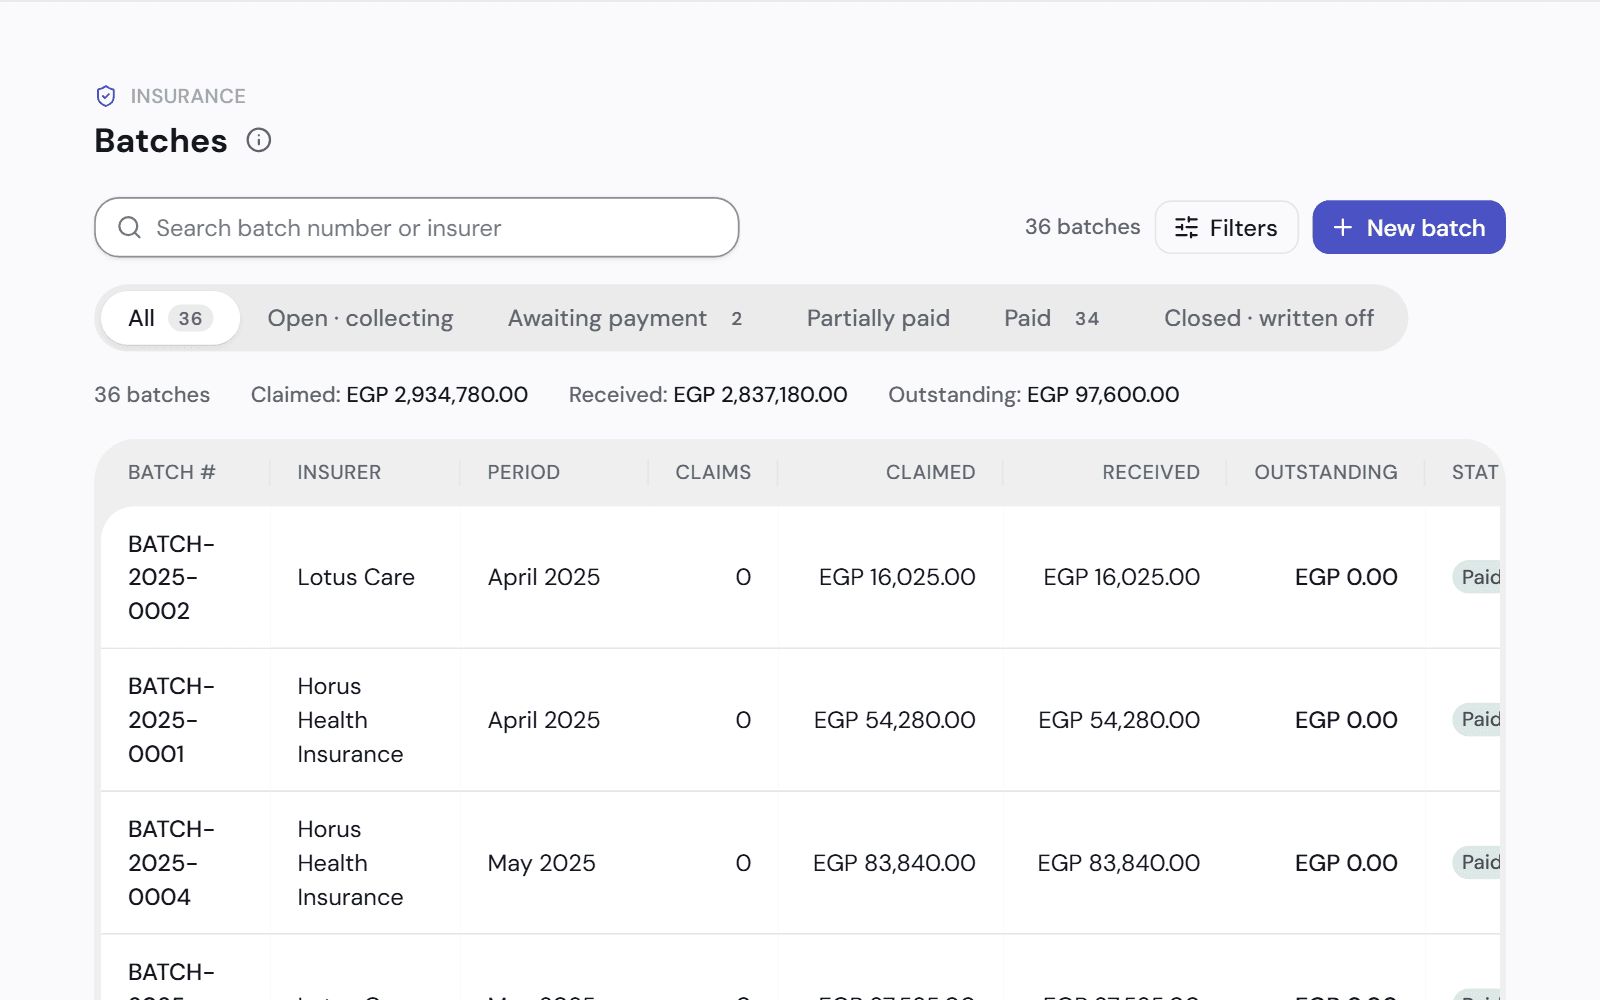Click the search magnifier icon
1600x1000 pixels.
click(130, 228)
